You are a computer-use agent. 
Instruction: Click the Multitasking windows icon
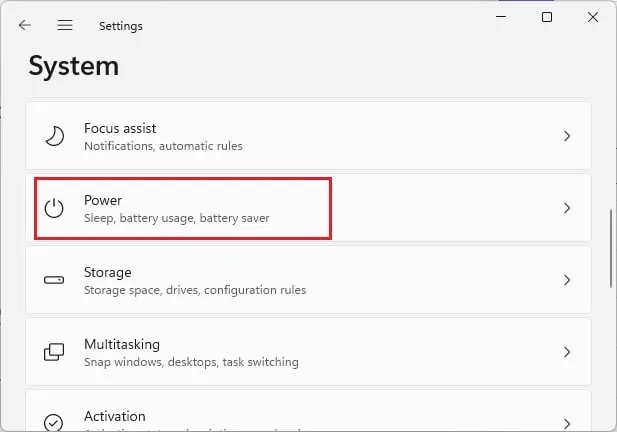coord(54,352)
